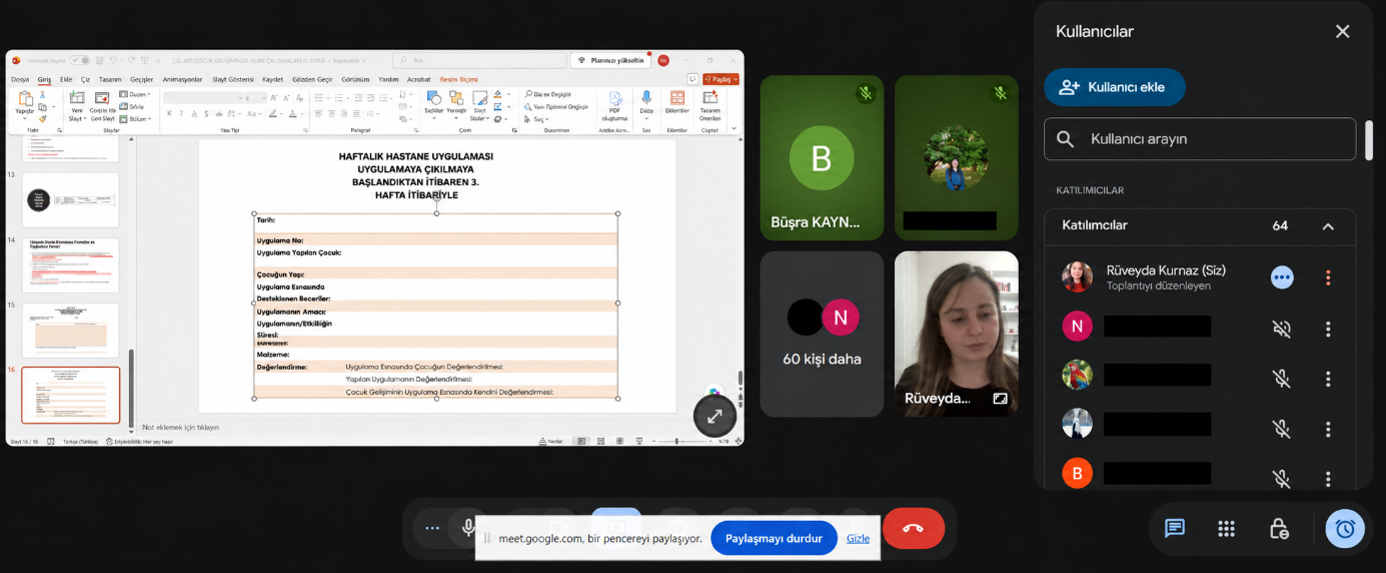Open the activities grid icon
This screenshot has width=1386, height=573.
(1227, 528)
